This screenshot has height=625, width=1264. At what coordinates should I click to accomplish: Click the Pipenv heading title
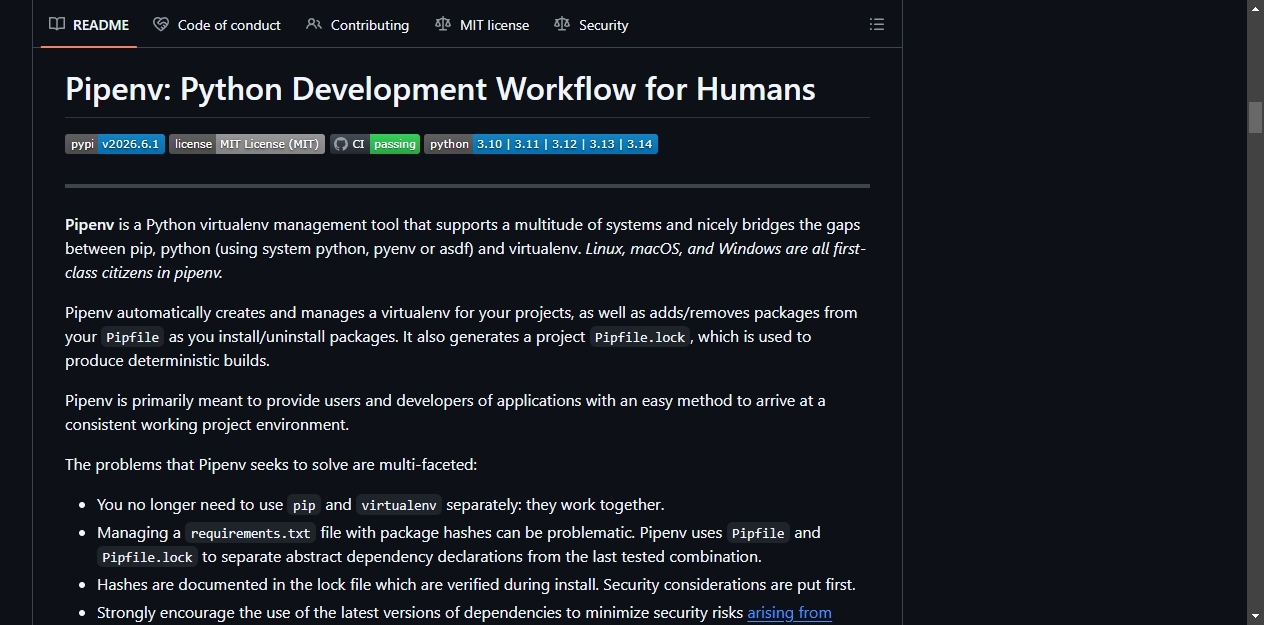[440, 89]
